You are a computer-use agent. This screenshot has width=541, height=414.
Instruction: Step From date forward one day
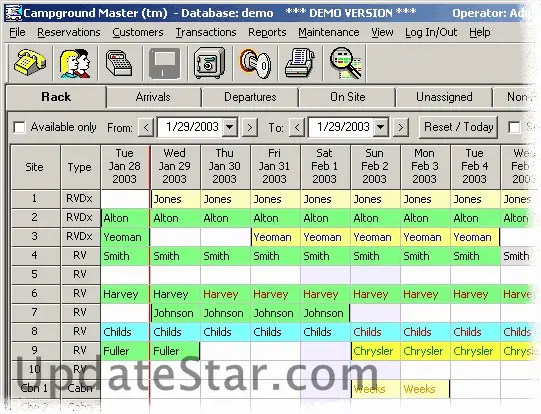[250, 128]
